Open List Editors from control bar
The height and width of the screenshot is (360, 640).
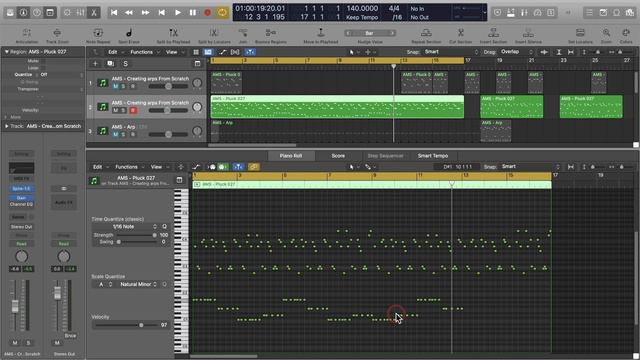point(589,13)
